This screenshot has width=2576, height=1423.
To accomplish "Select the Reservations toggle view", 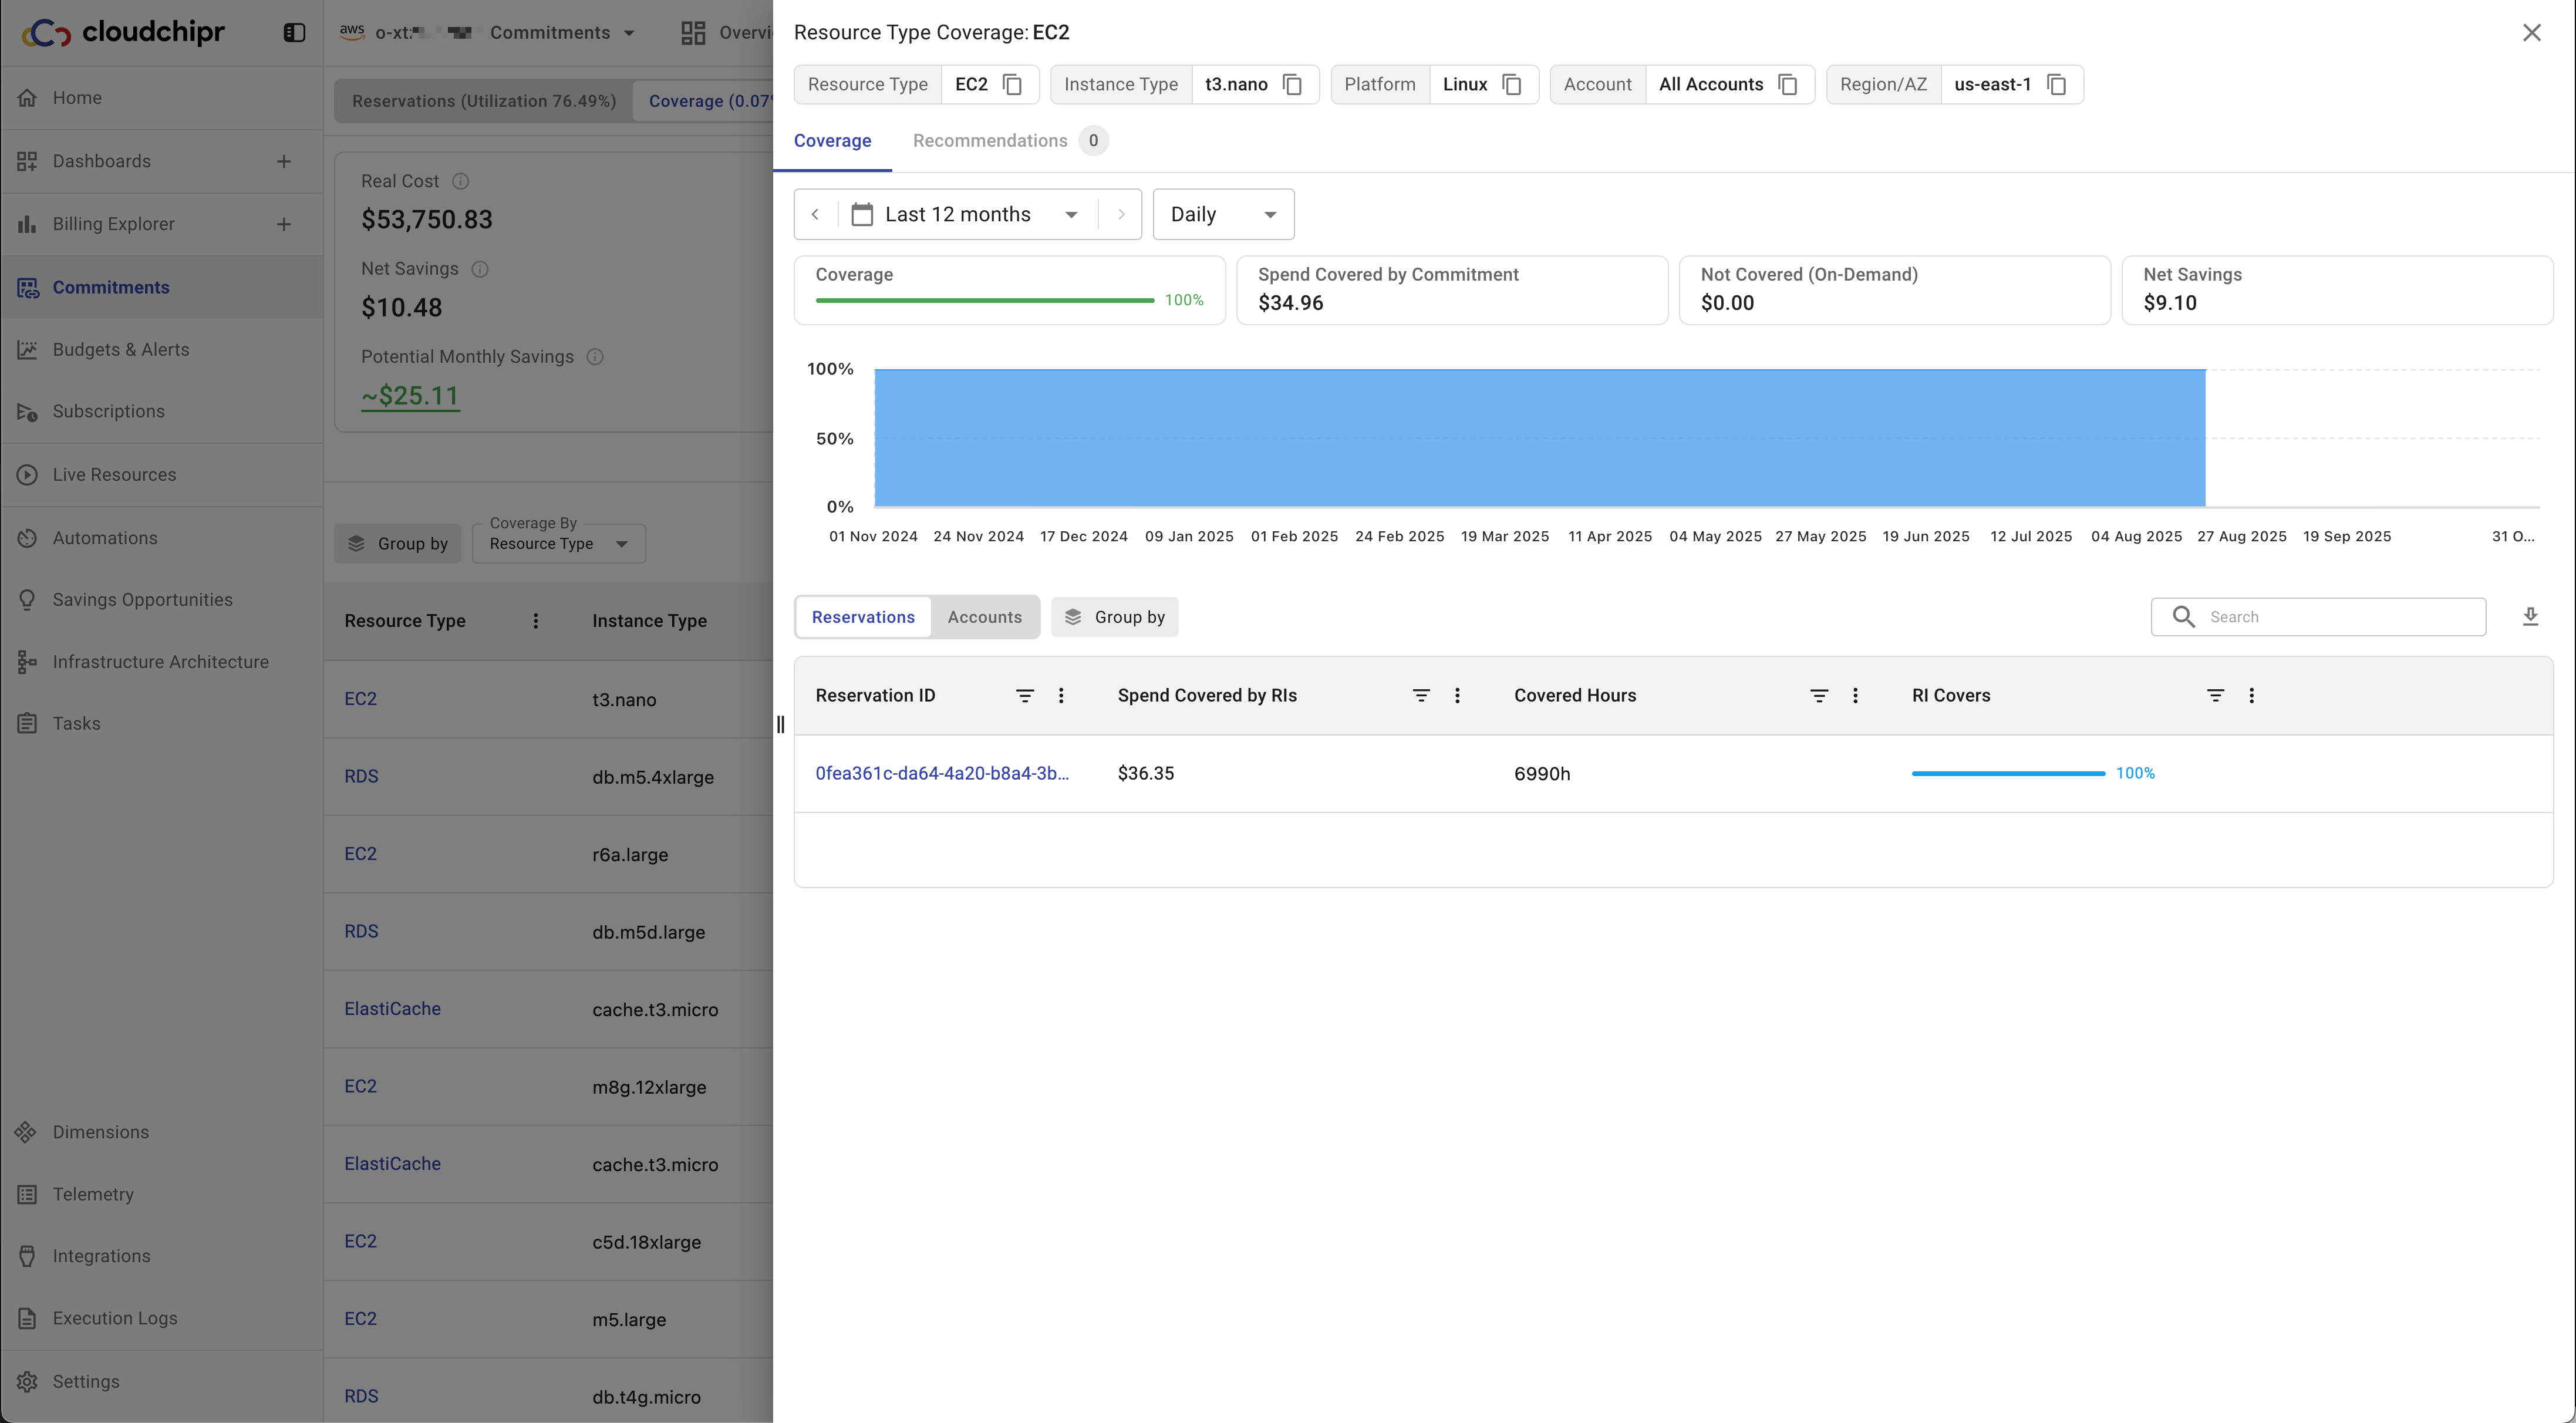I will click(x=862, y=617).
